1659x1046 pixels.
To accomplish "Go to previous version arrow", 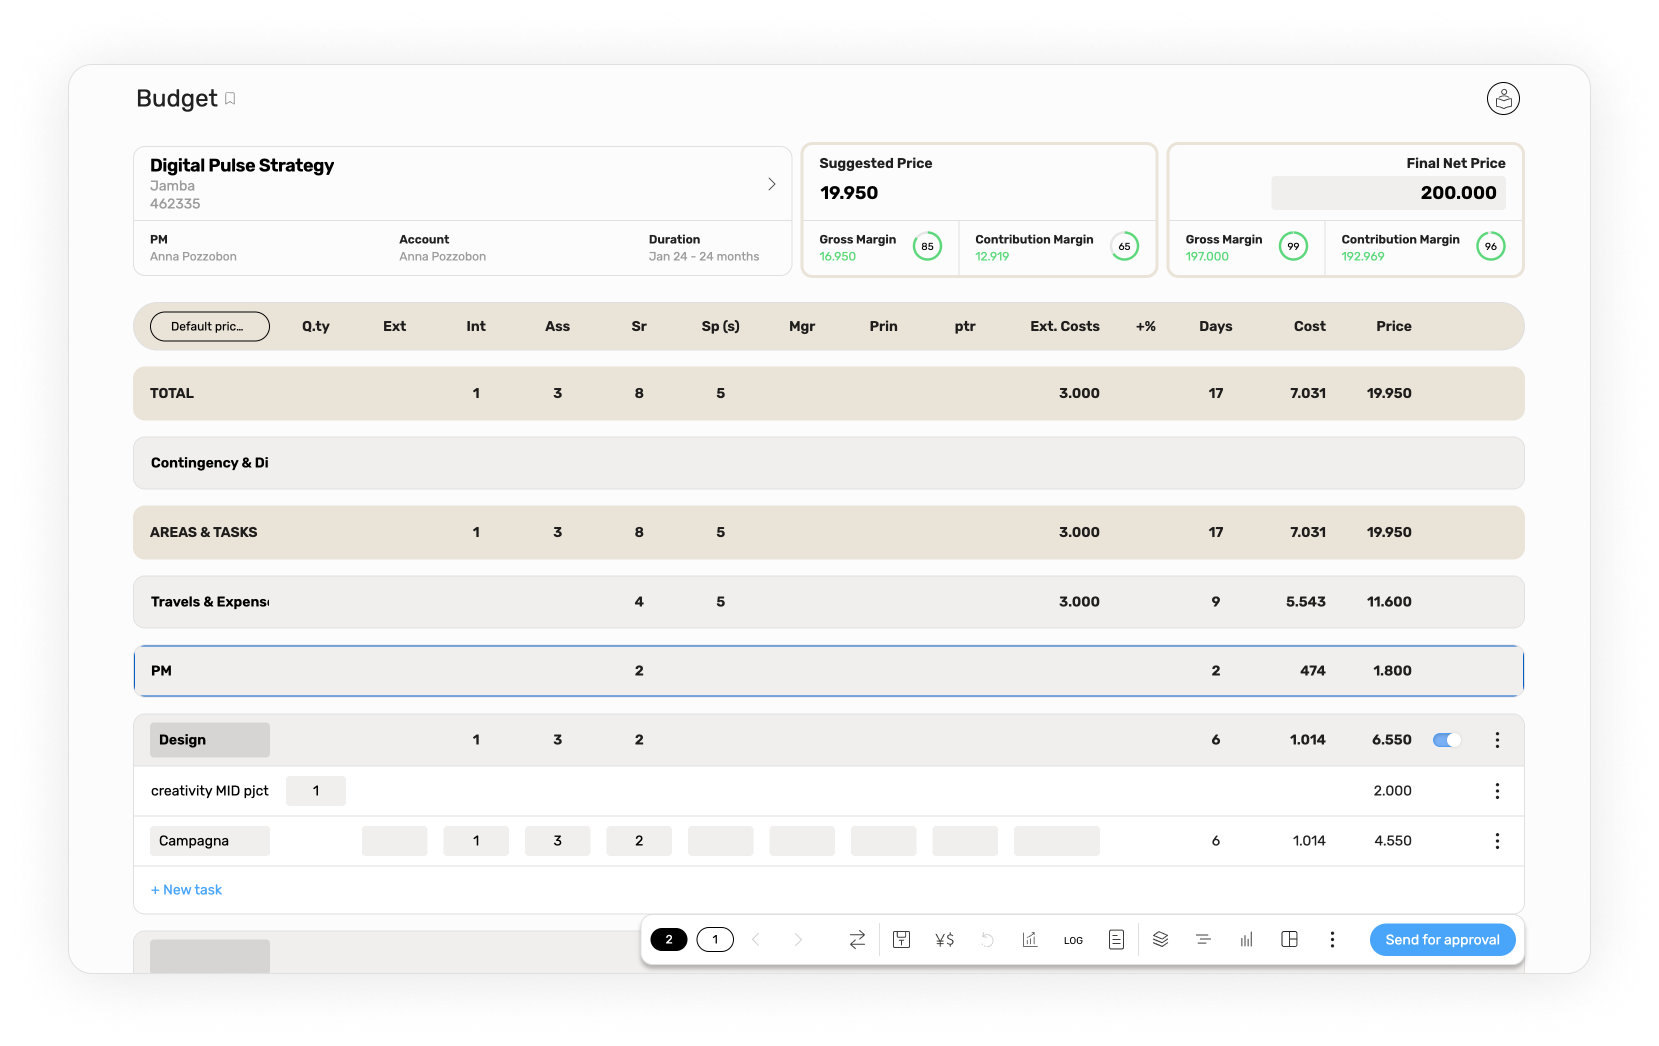I will (756, 940).
